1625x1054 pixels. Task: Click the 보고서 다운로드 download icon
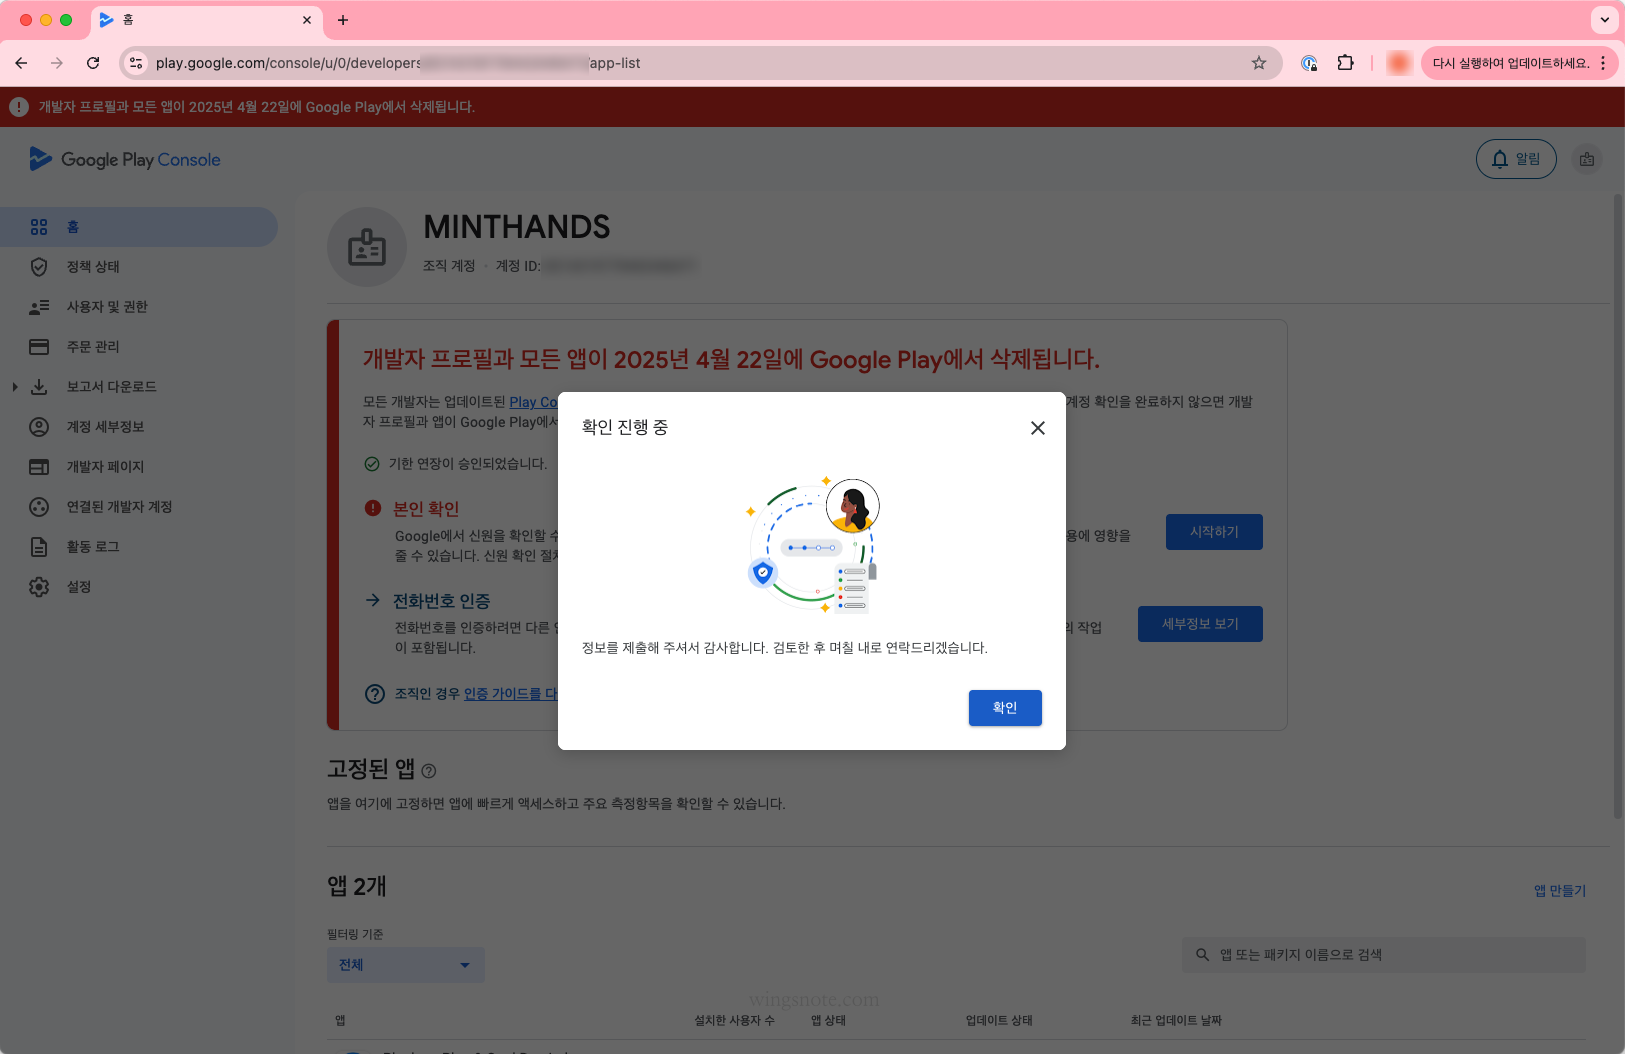39,387
